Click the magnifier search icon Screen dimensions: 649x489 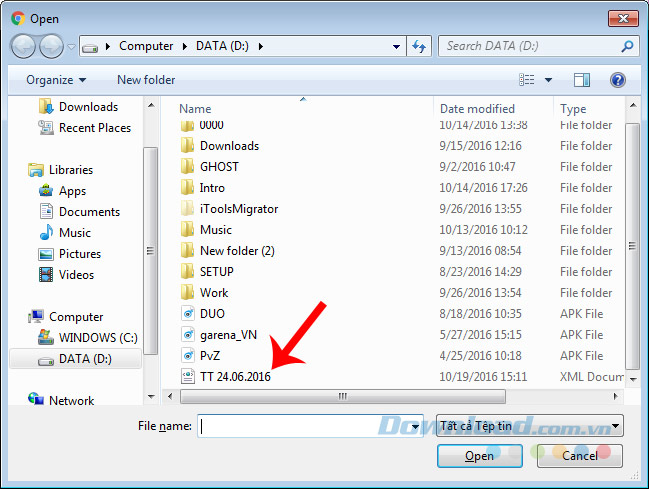click(x=627, y=46)
